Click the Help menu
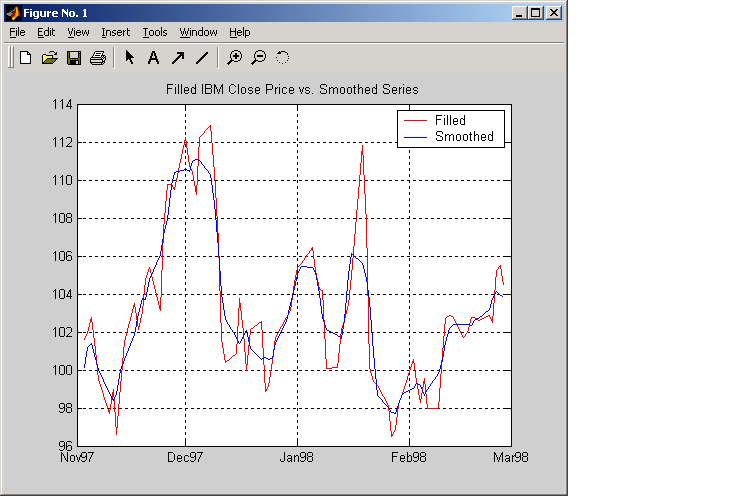 (240, 32)
